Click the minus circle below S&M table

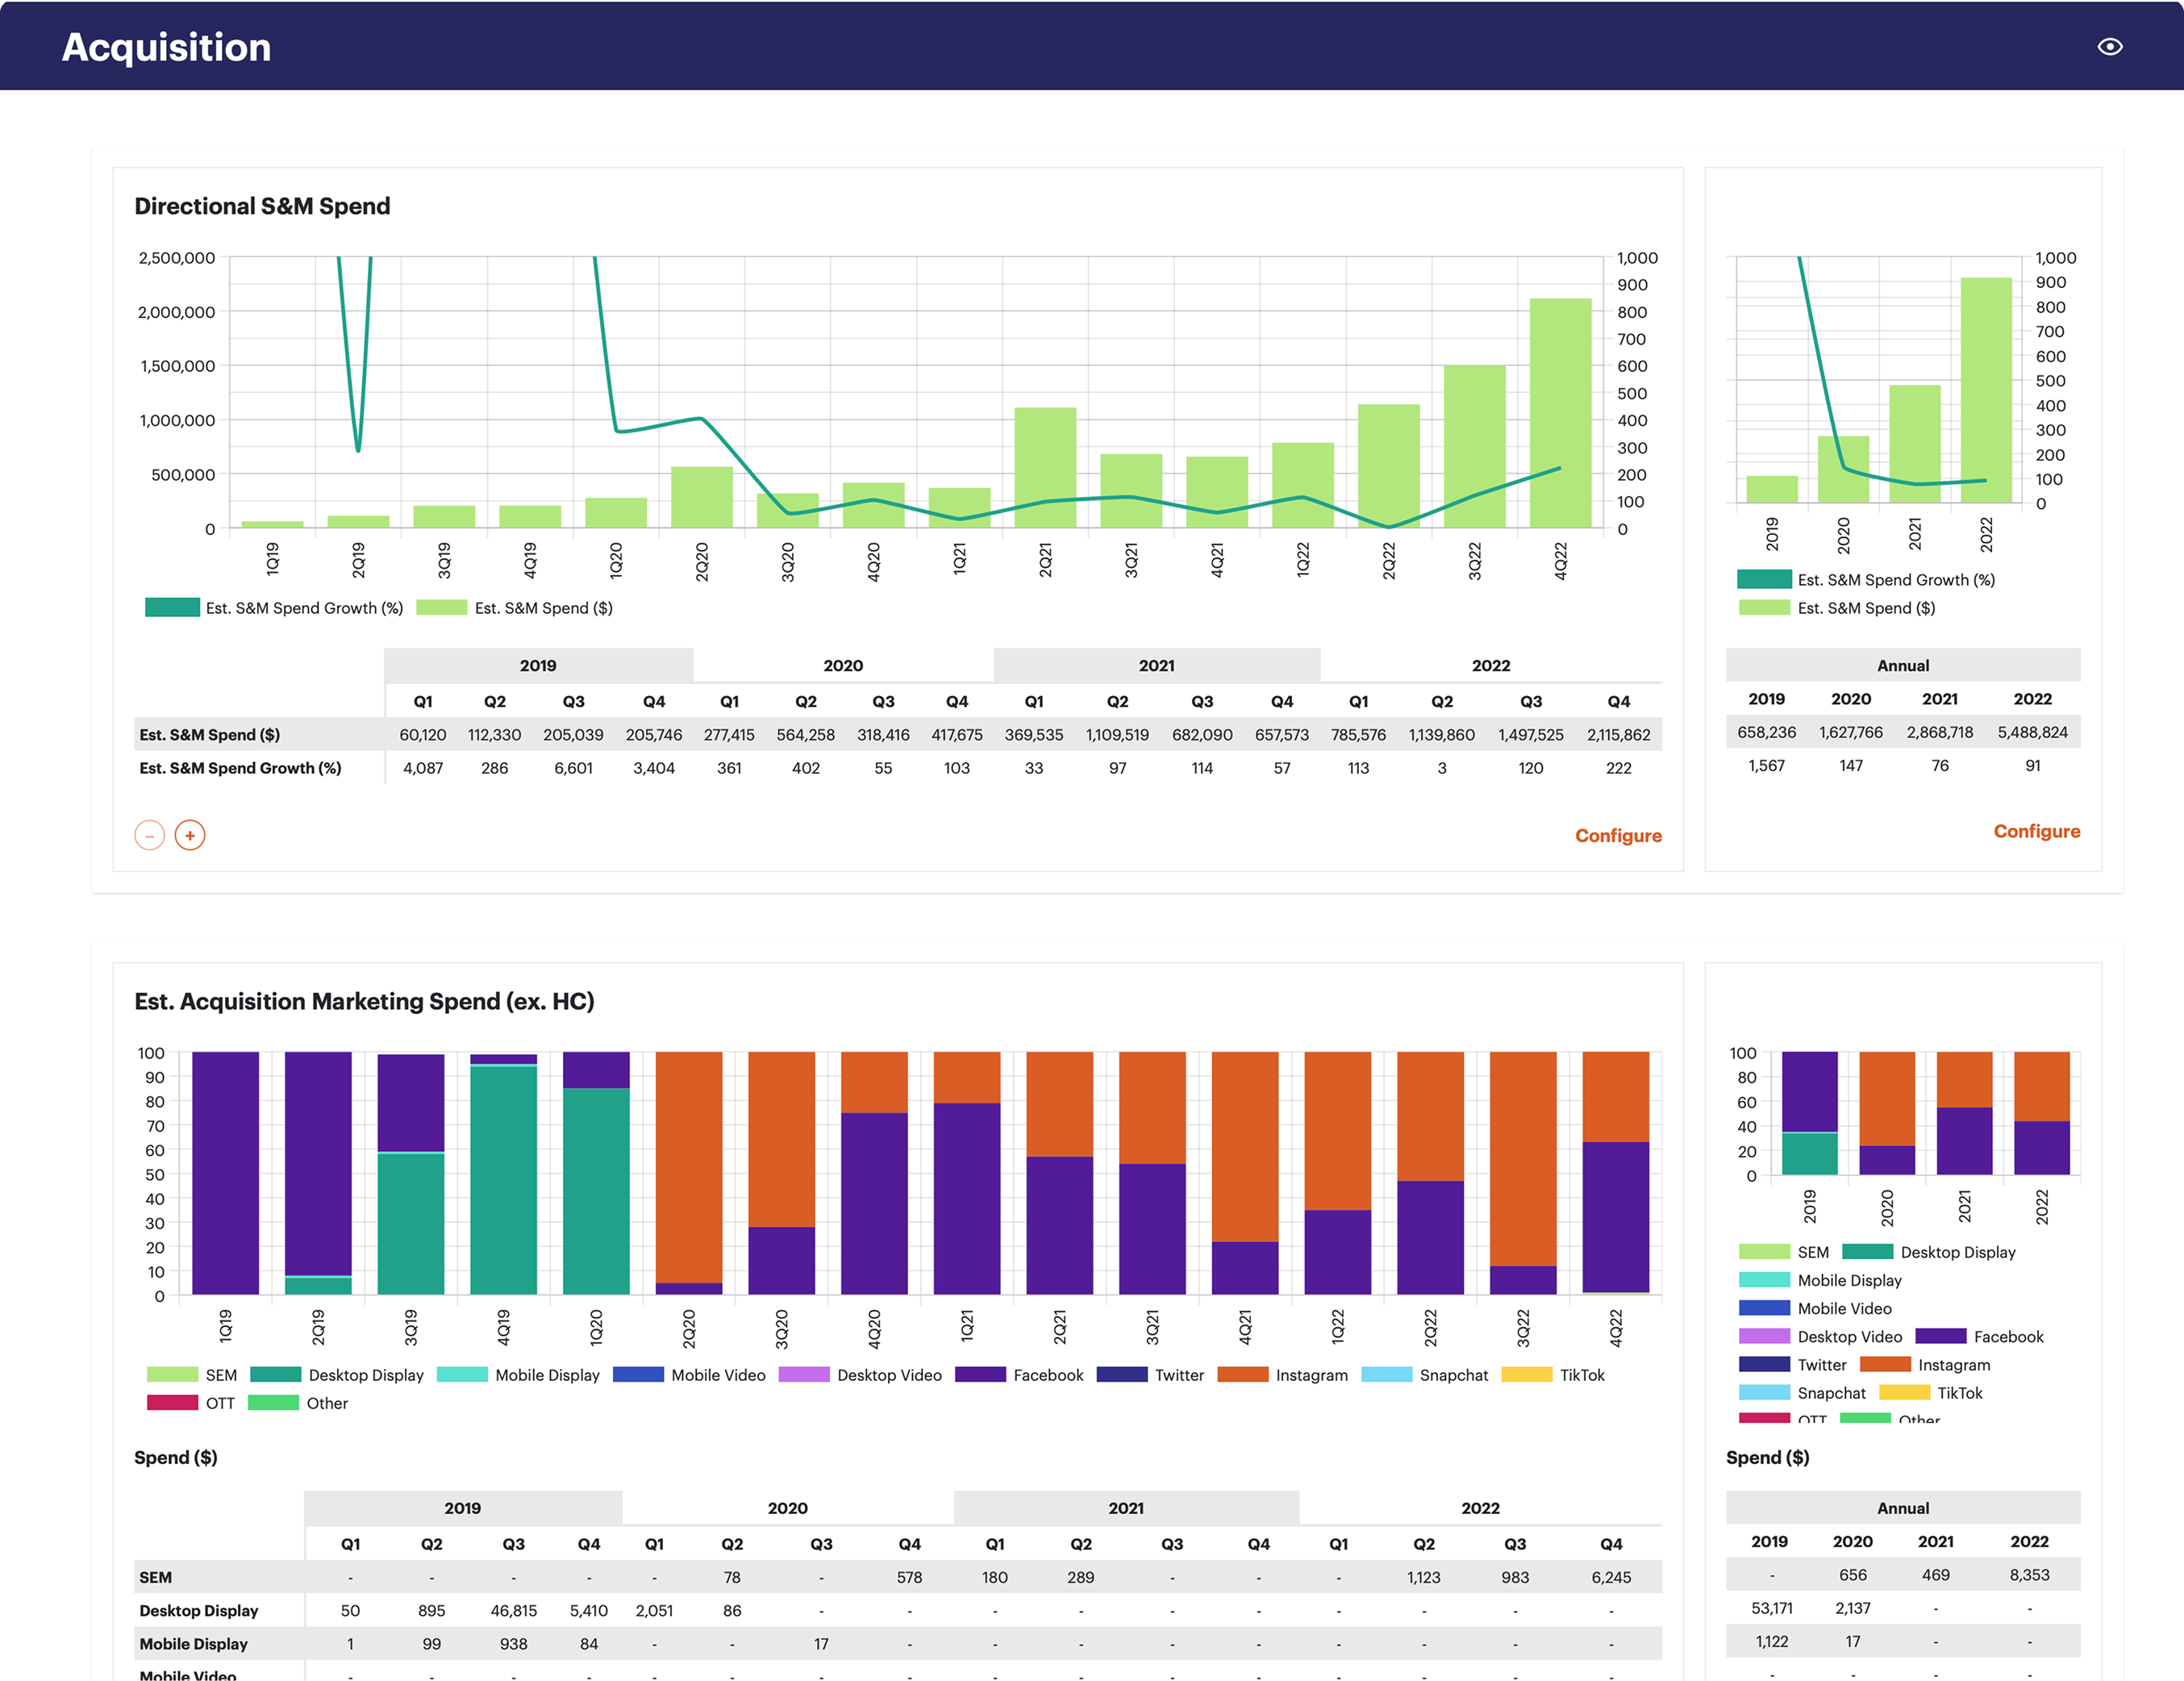pyautogui.click(x=150, y=835)
